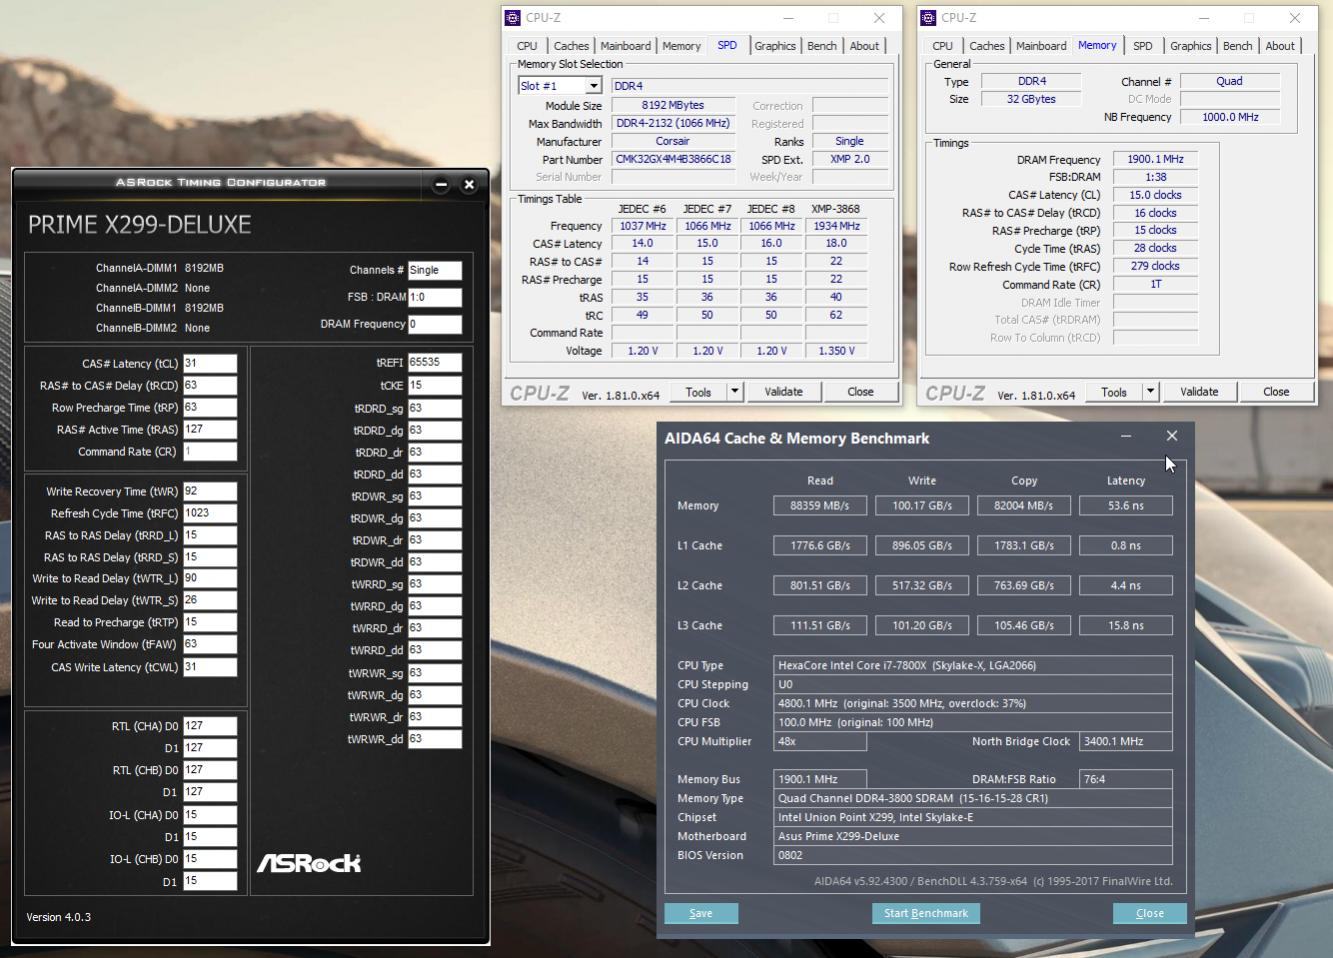Image resolution: width=1333 pixels, height=958 pixels.
Task: Click the tREFI value field
Action: [x=435, y=362]
